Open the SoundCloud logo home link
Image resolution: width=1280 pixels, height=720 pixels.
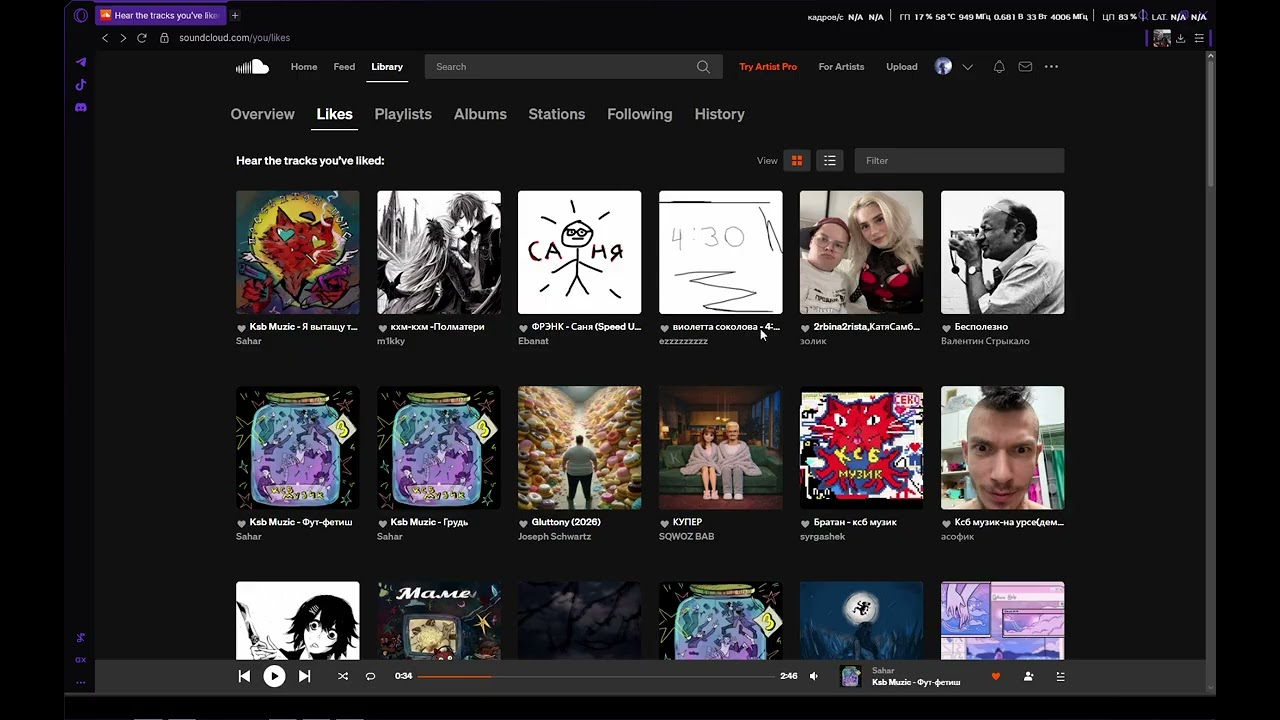[x=252, y=67]
